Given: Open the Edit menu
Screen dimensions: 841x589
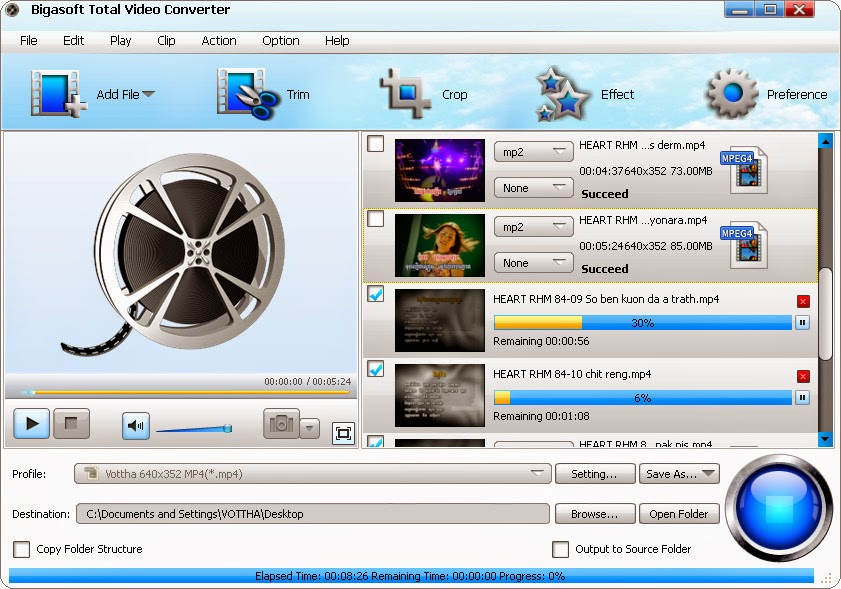Looking at the screenshot, I should pyautogui.click(x=73, y=40).
